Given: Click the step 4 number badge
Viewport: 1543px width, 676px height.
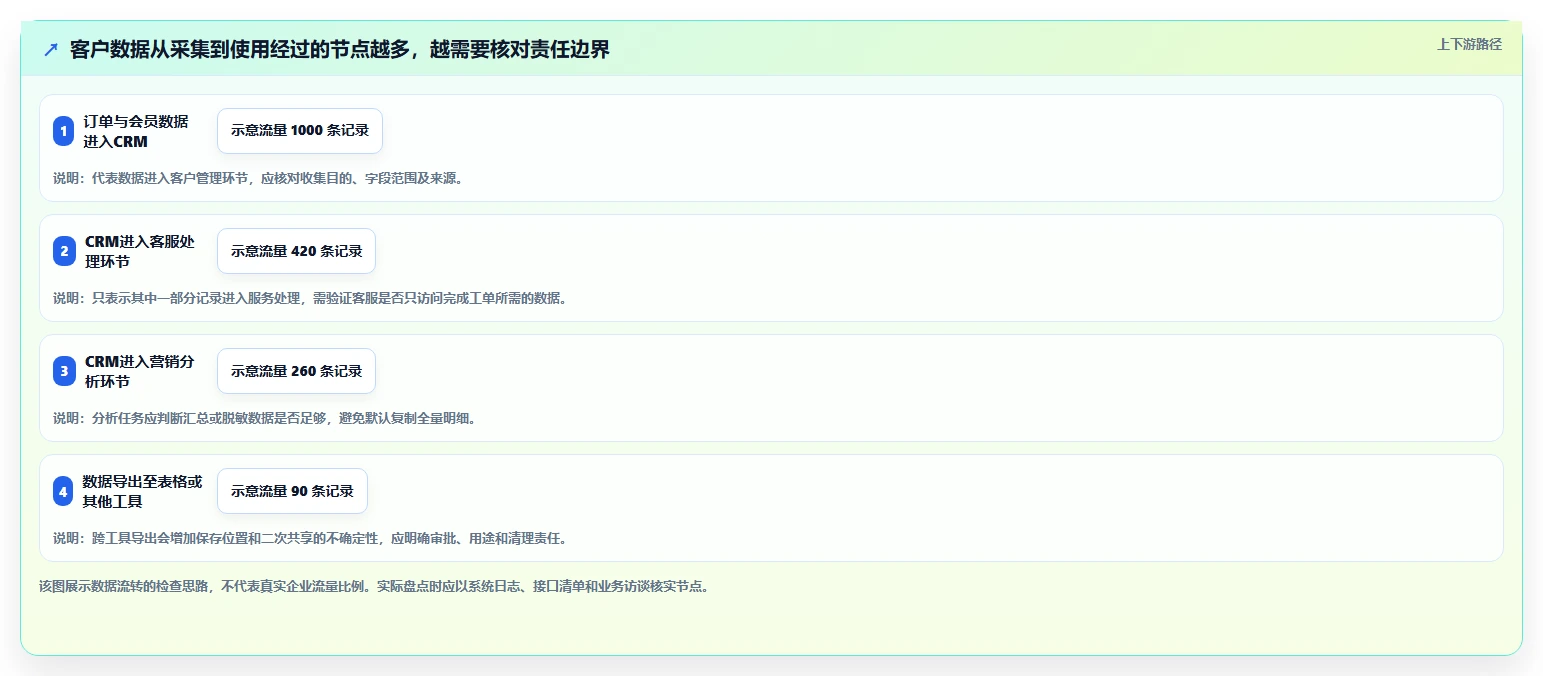Looking at the screenshot, I should pyautogui.click(x=64, y=491).
